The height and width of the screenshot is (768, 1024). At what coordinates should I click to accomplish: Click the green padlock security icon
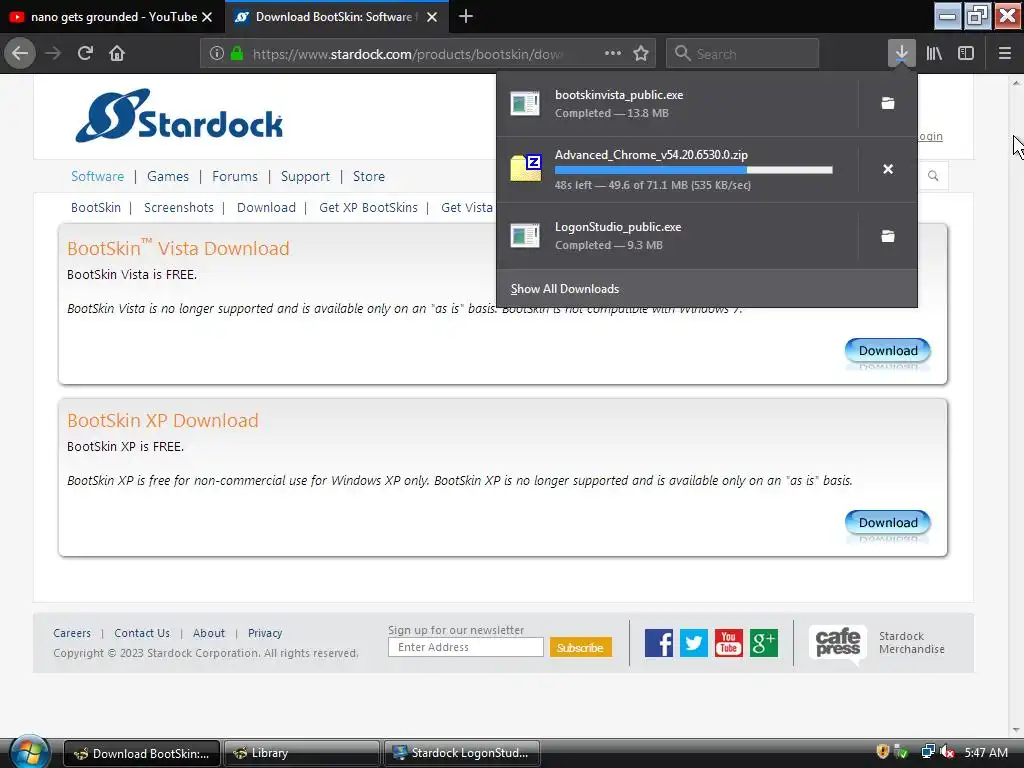point(237,54)
